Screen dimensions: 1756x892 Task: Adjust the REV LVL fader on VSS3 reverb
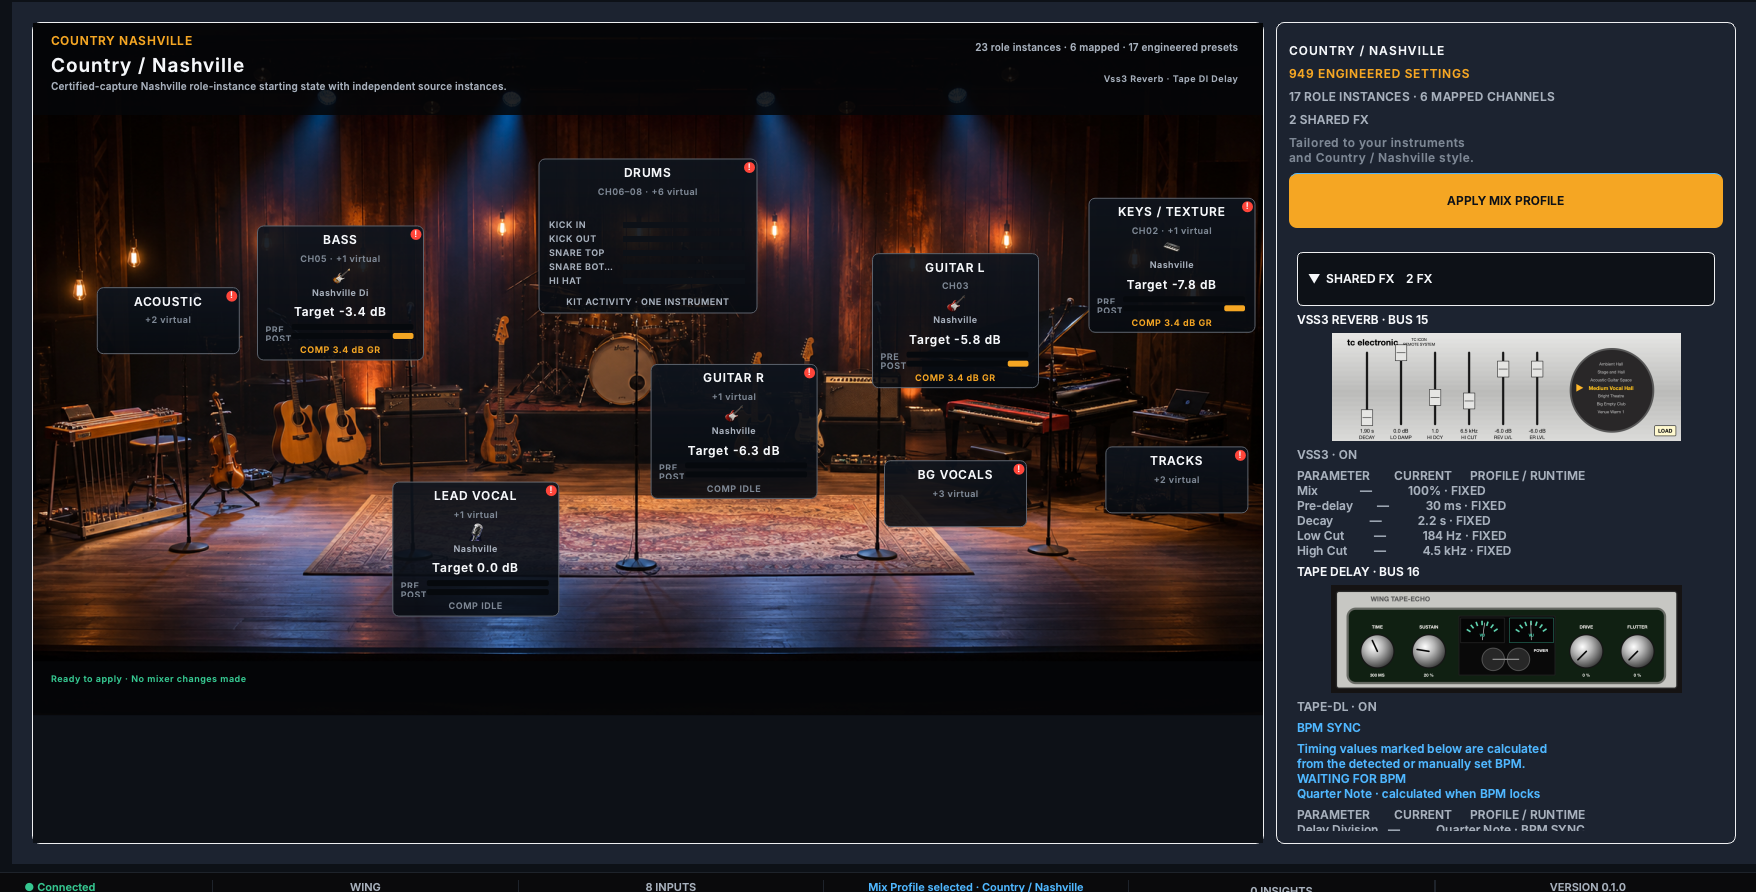click(1503, 369)
